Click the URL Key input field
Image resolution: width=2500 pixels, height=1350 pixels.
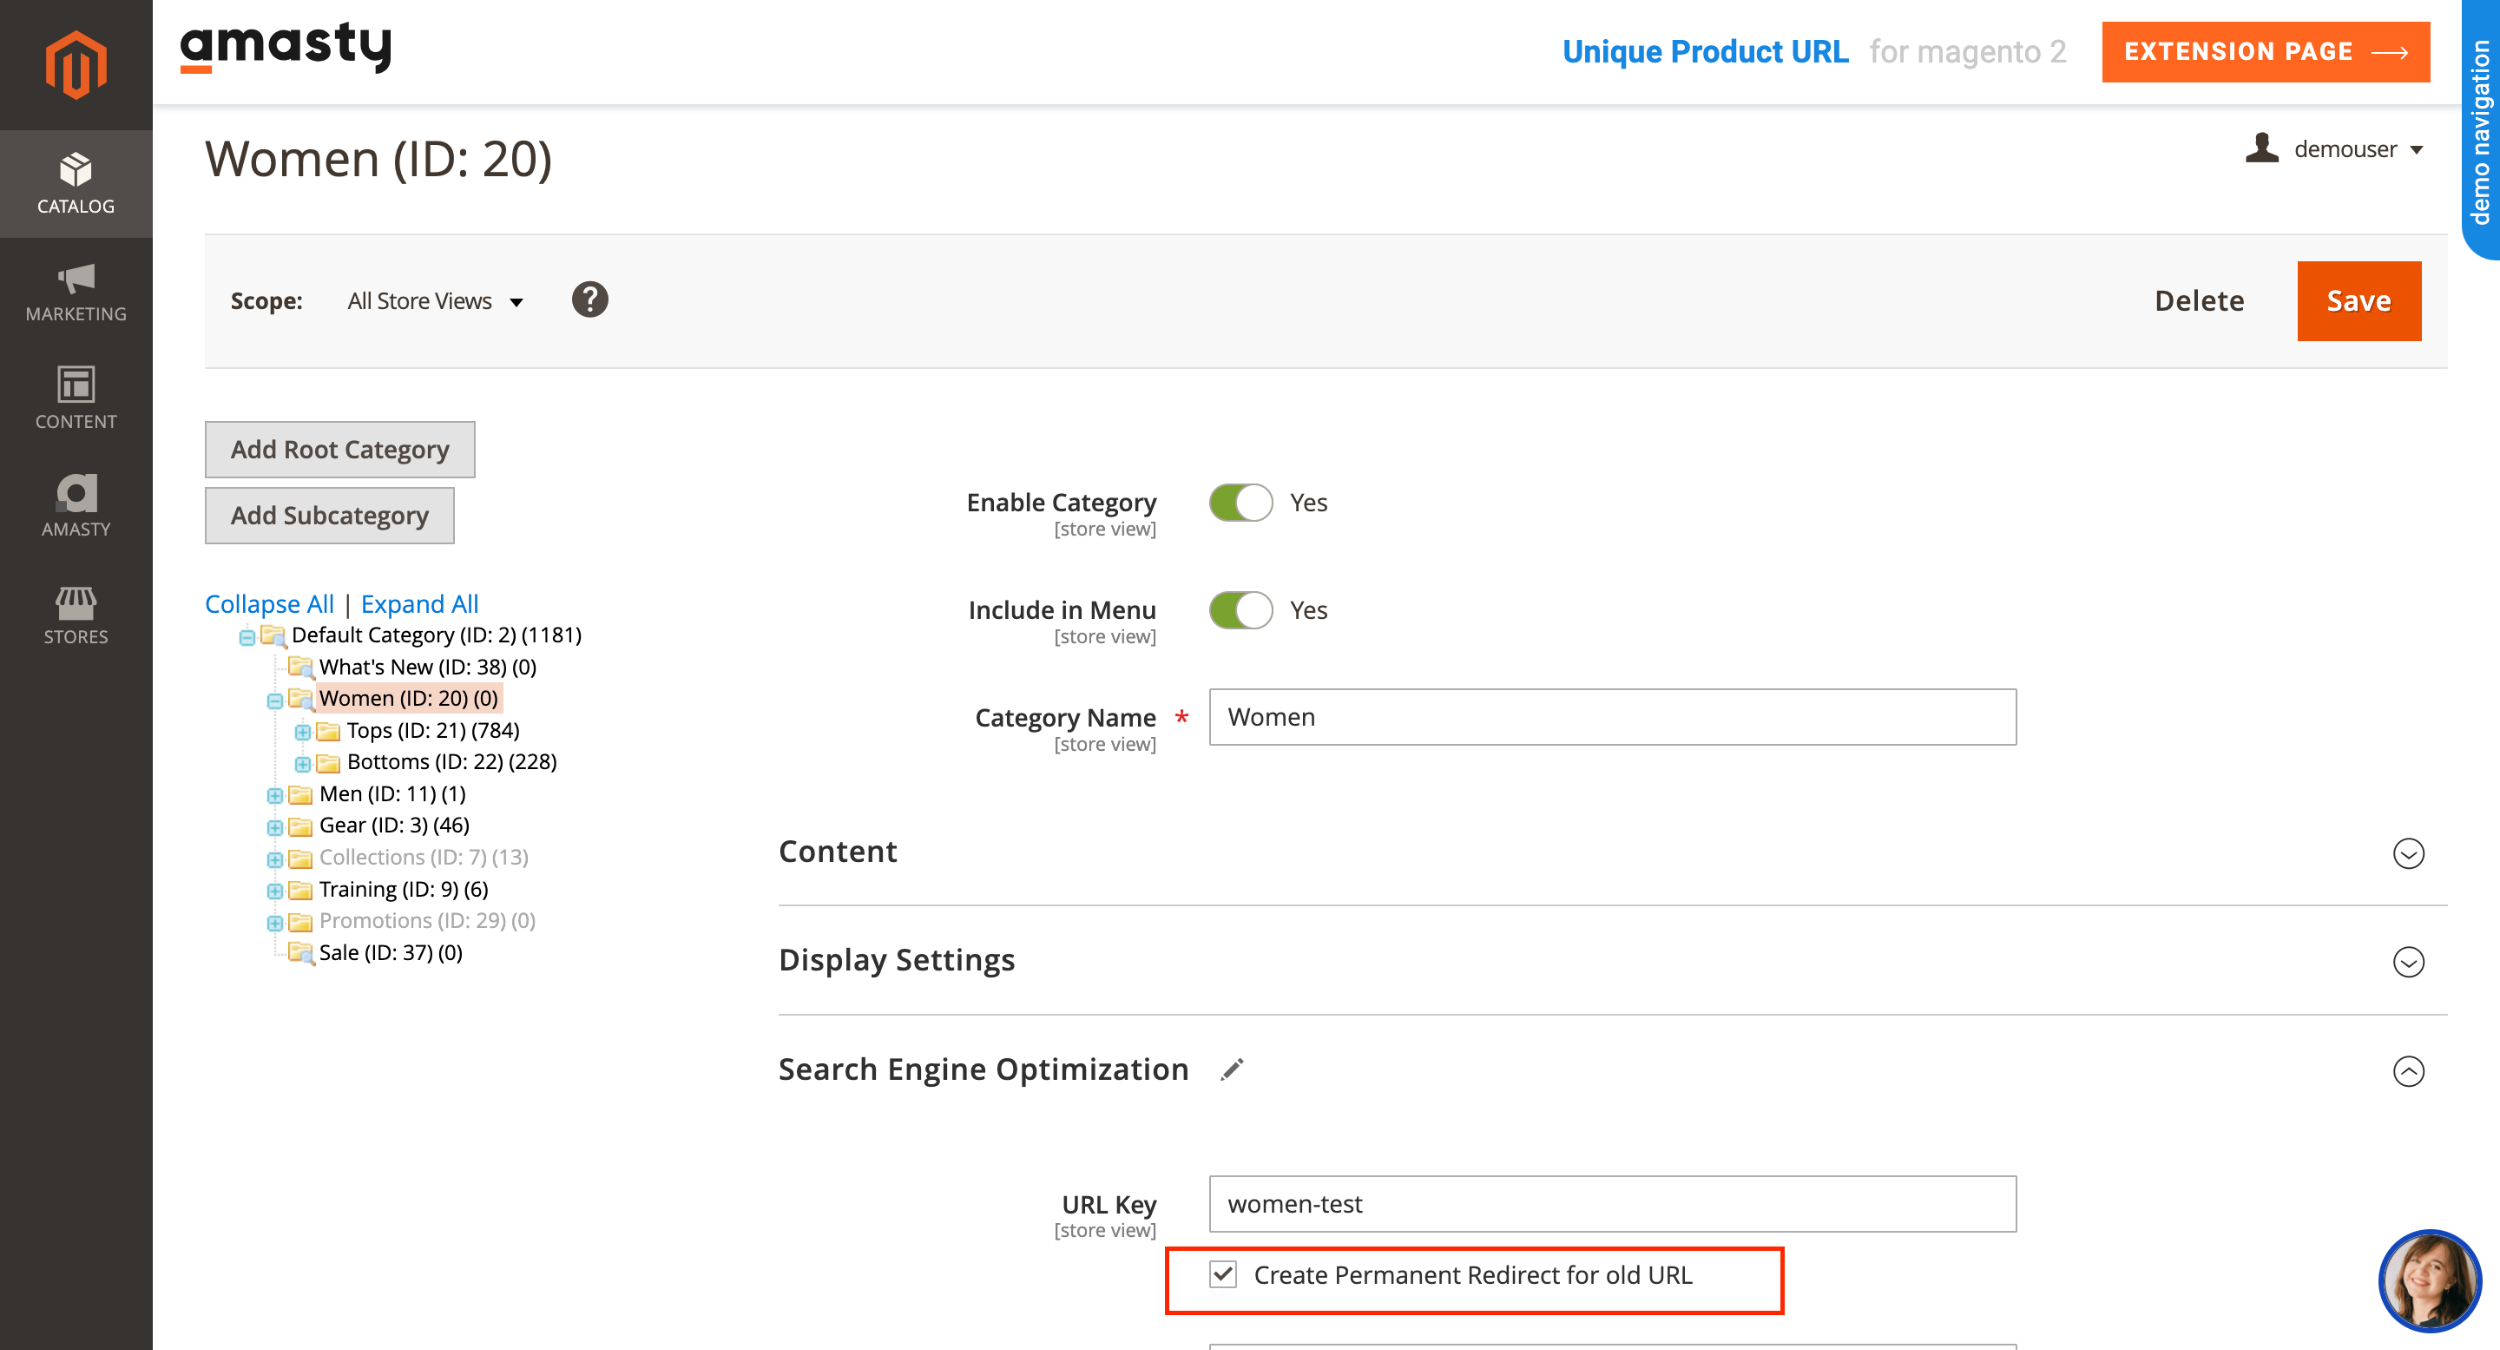click(x=1611, y=1204)
